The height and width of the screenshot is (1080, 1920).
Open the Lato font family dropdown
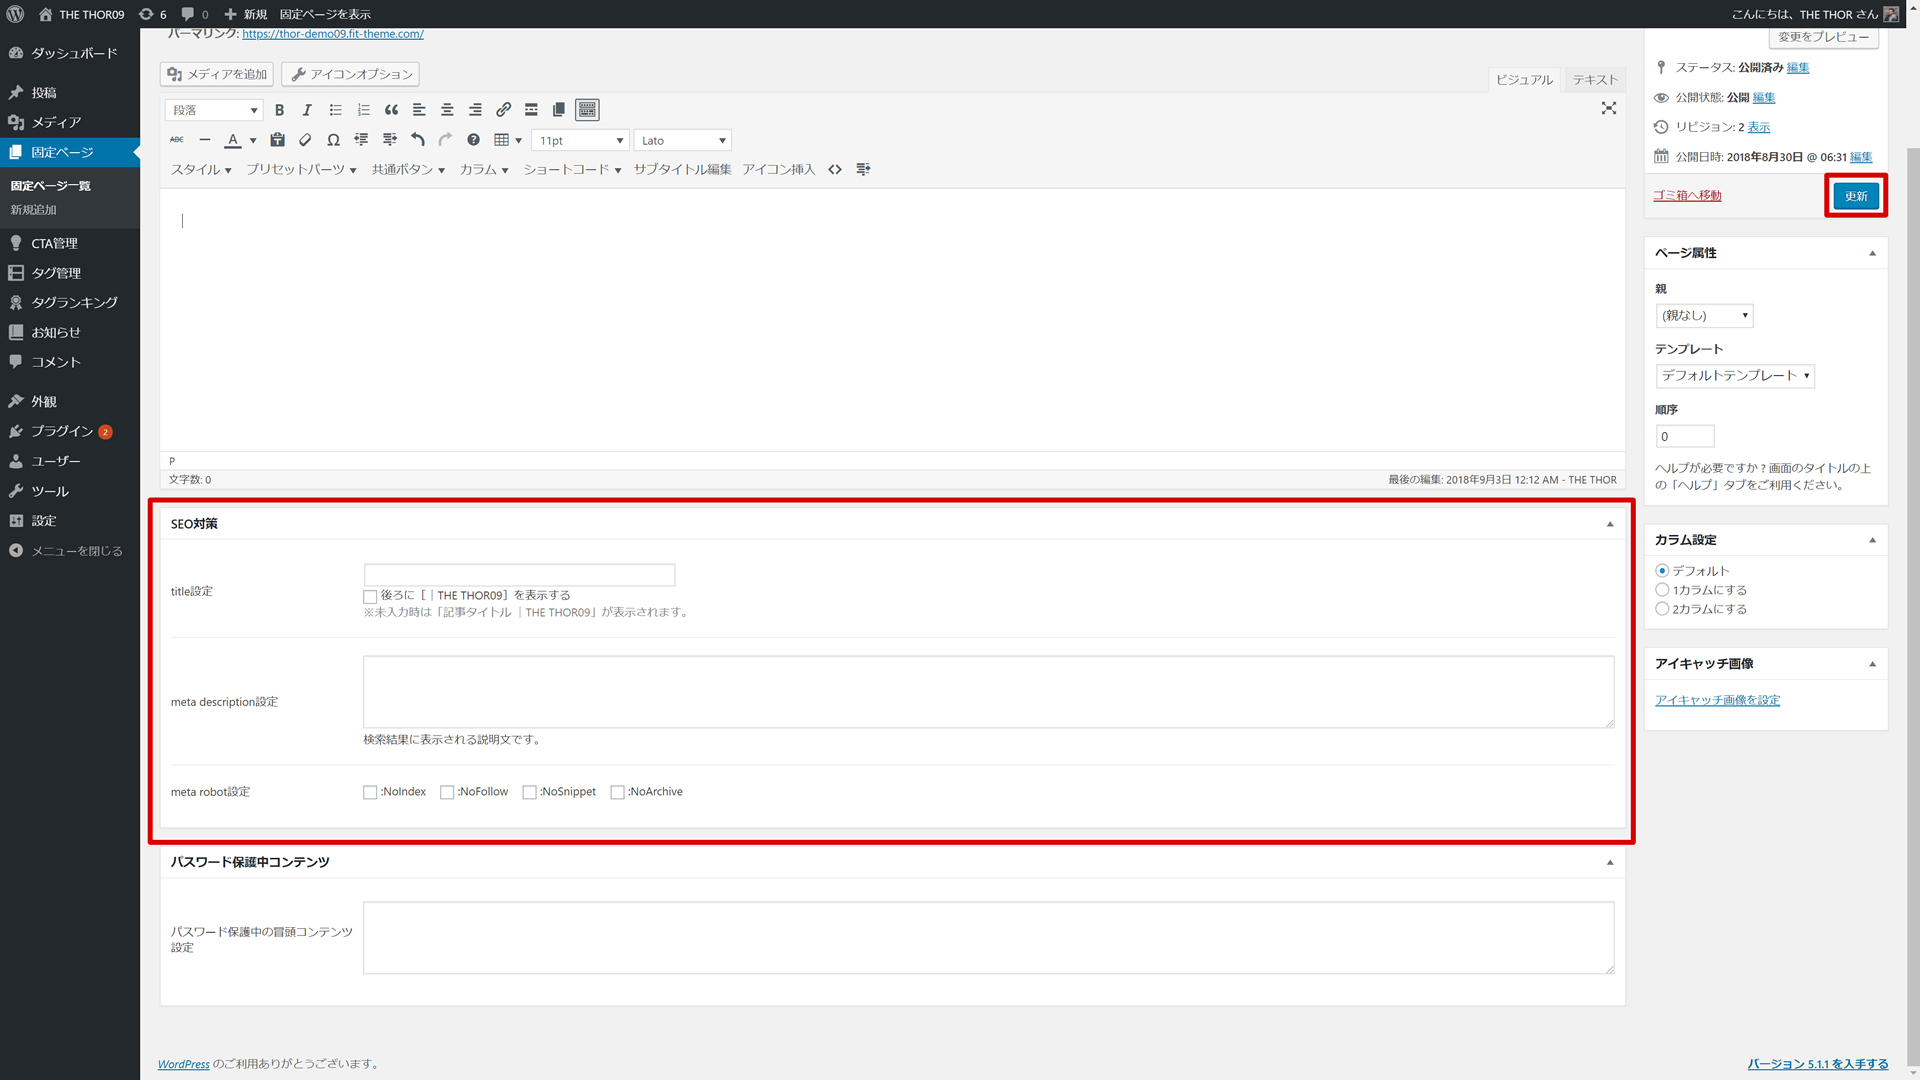683,141
